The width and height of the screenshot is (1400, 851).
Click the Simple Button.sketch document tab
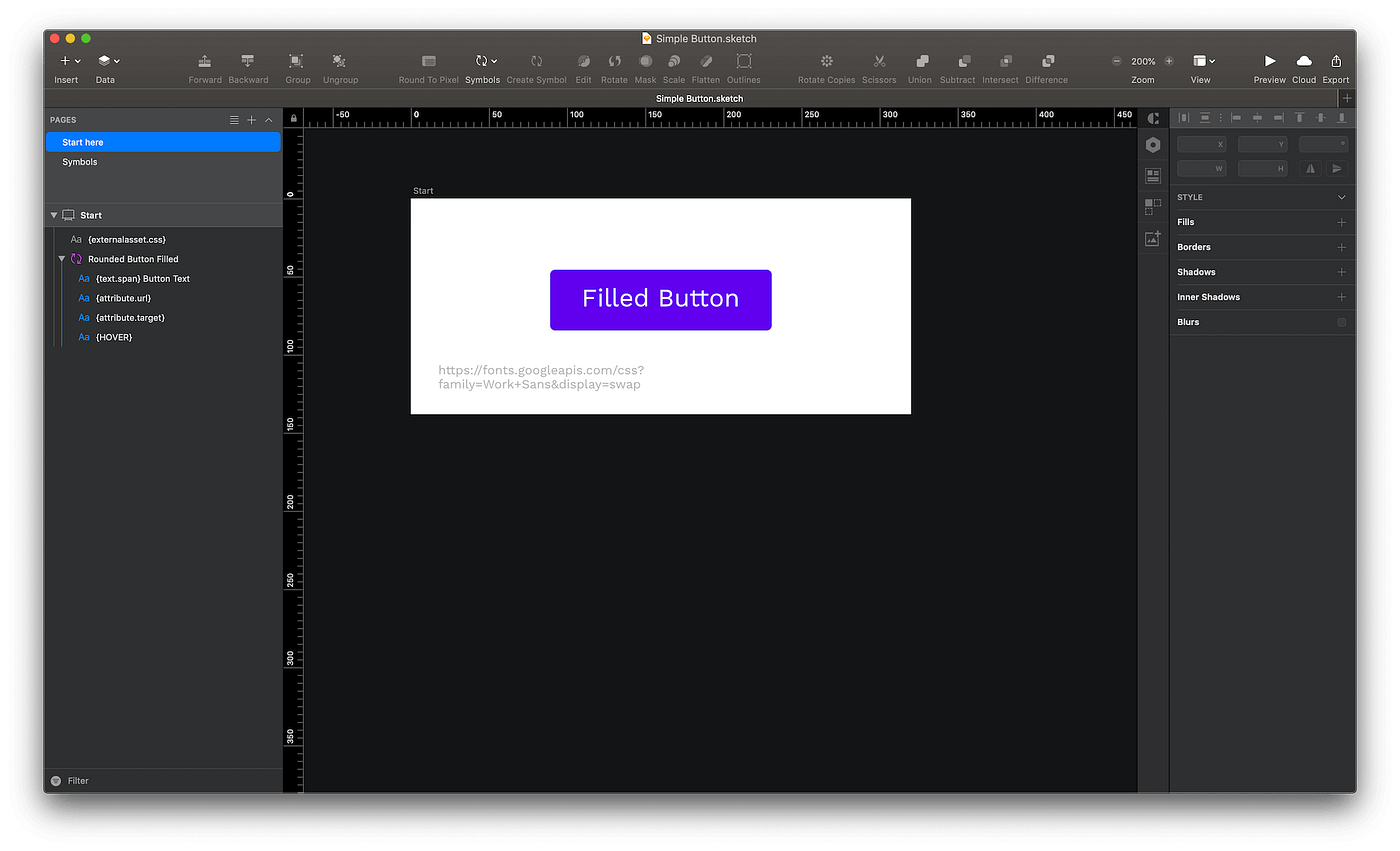(x=699, y=98)
